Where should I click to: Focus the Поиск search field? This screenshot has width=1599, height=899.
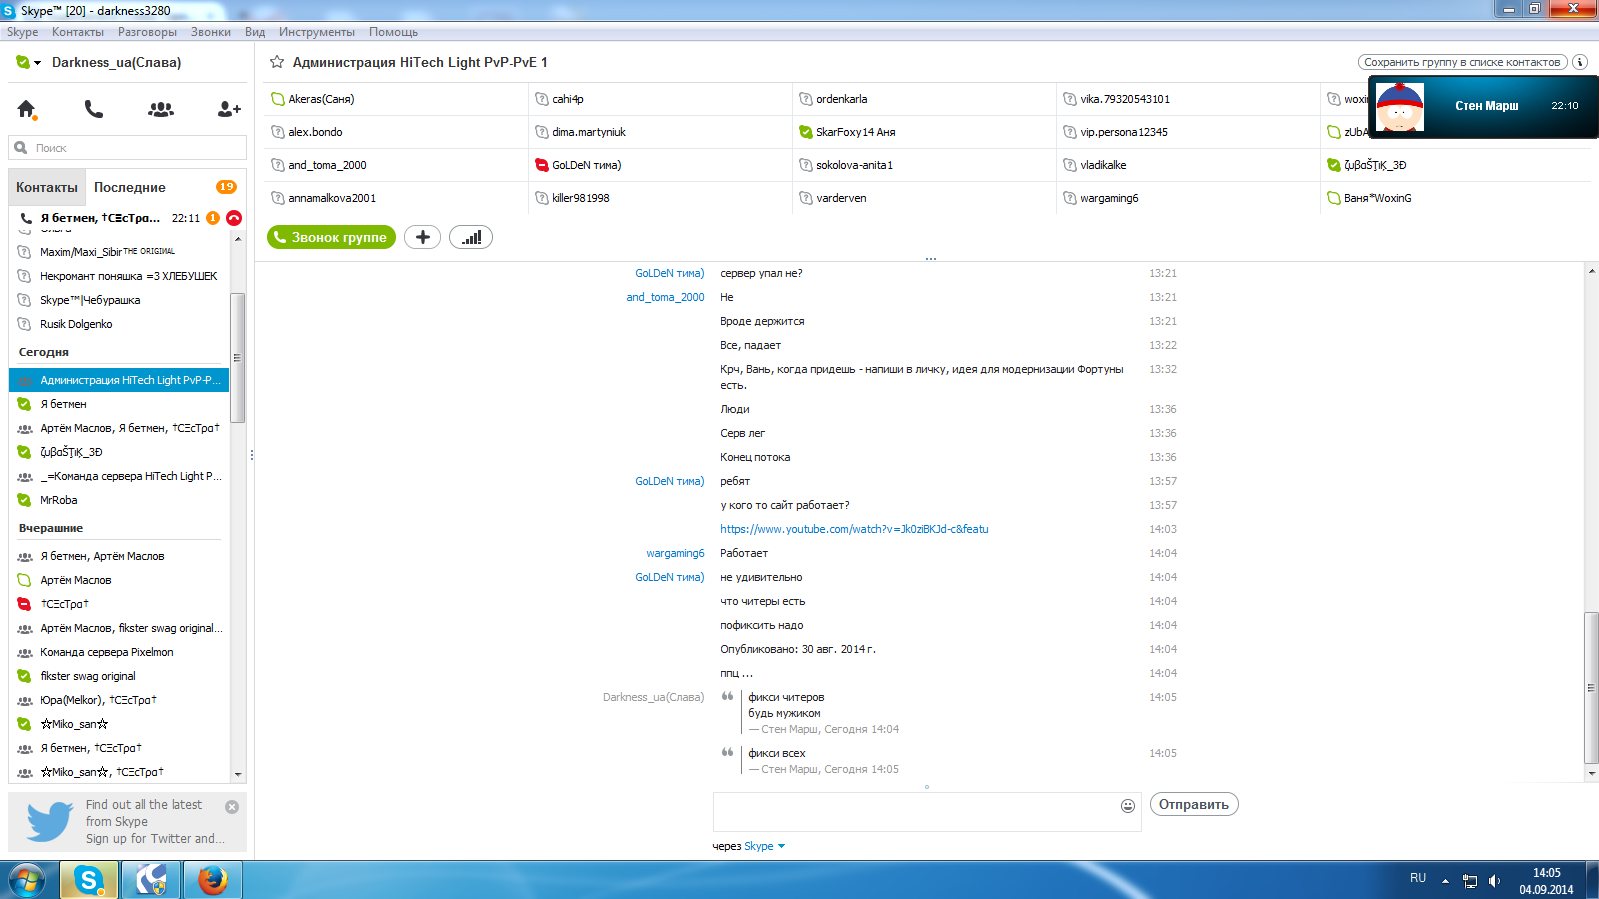(128, 148)
